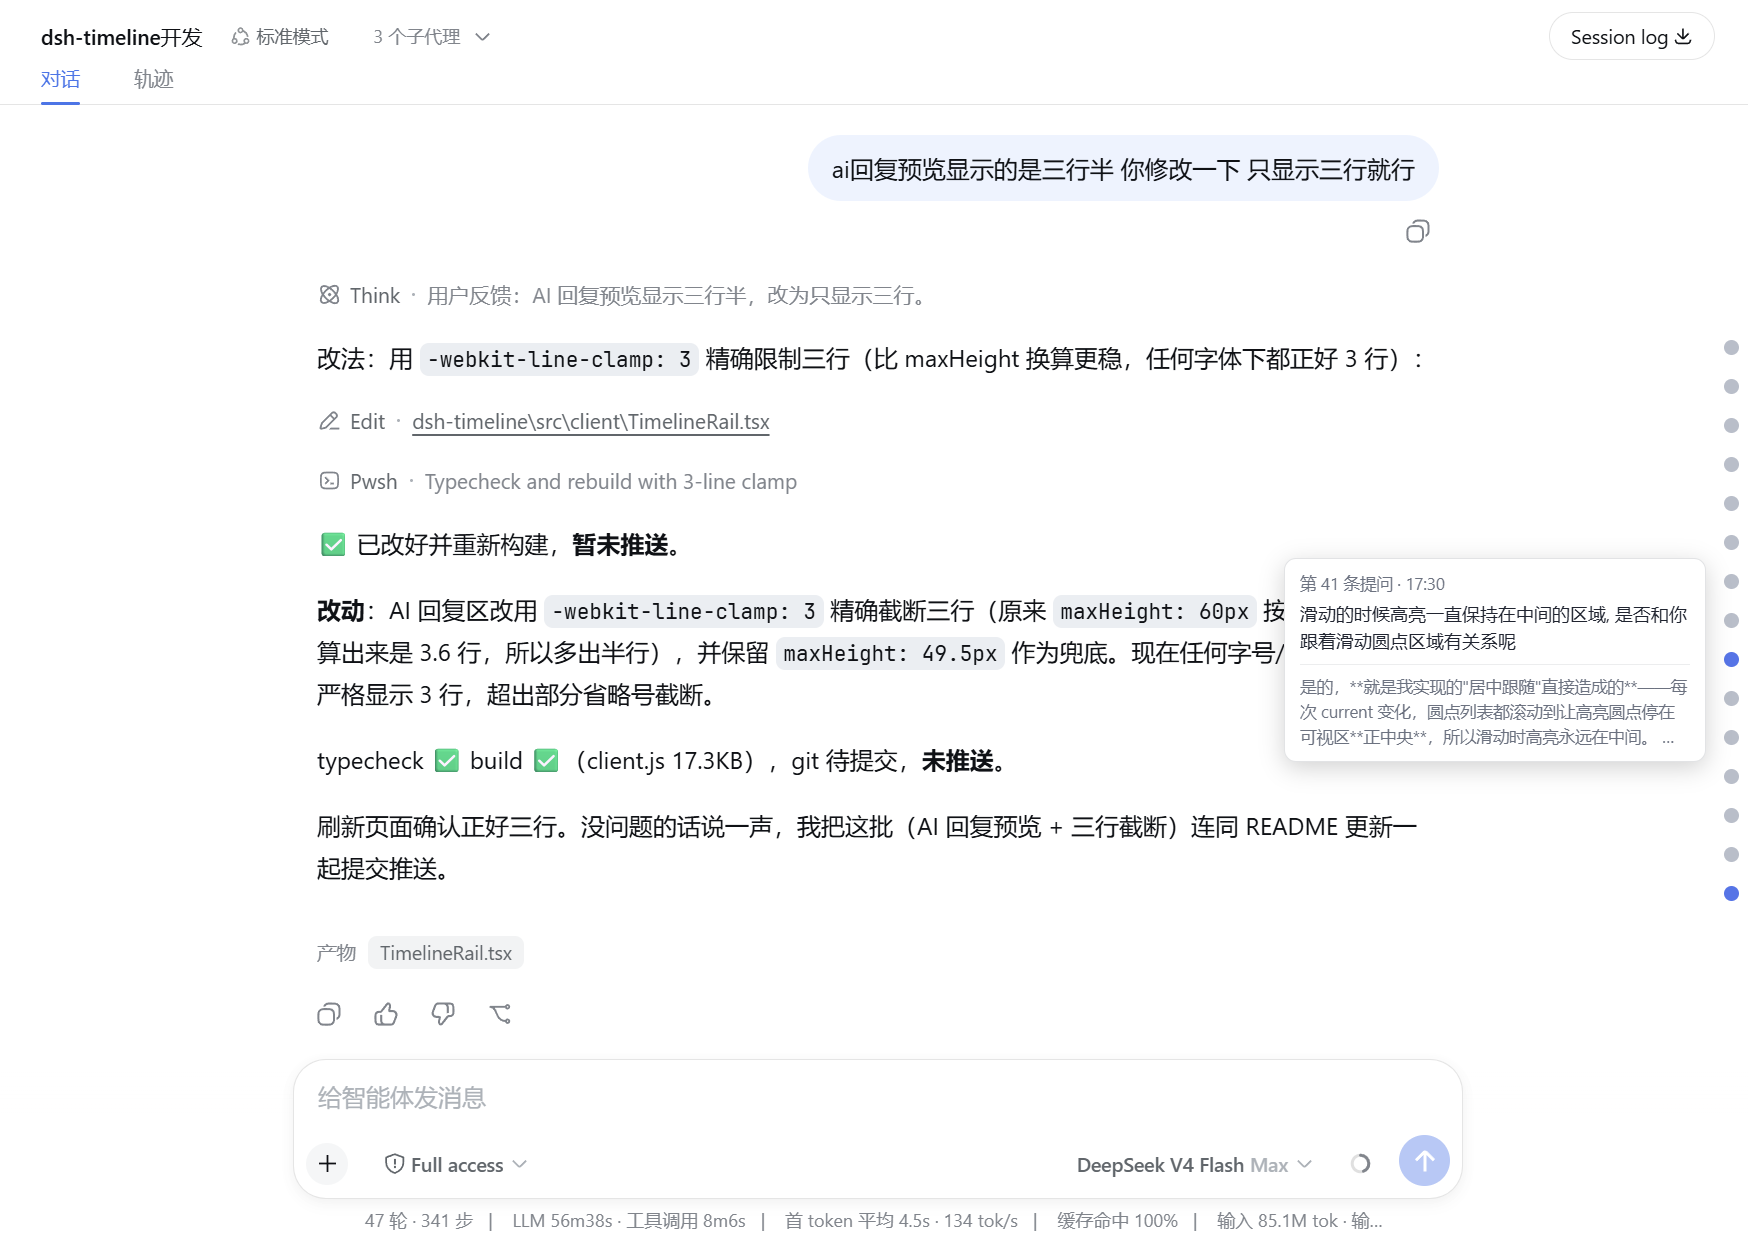
Task: Click the status entry 缓存命中 100%
Action: tap(1117, 1220)
